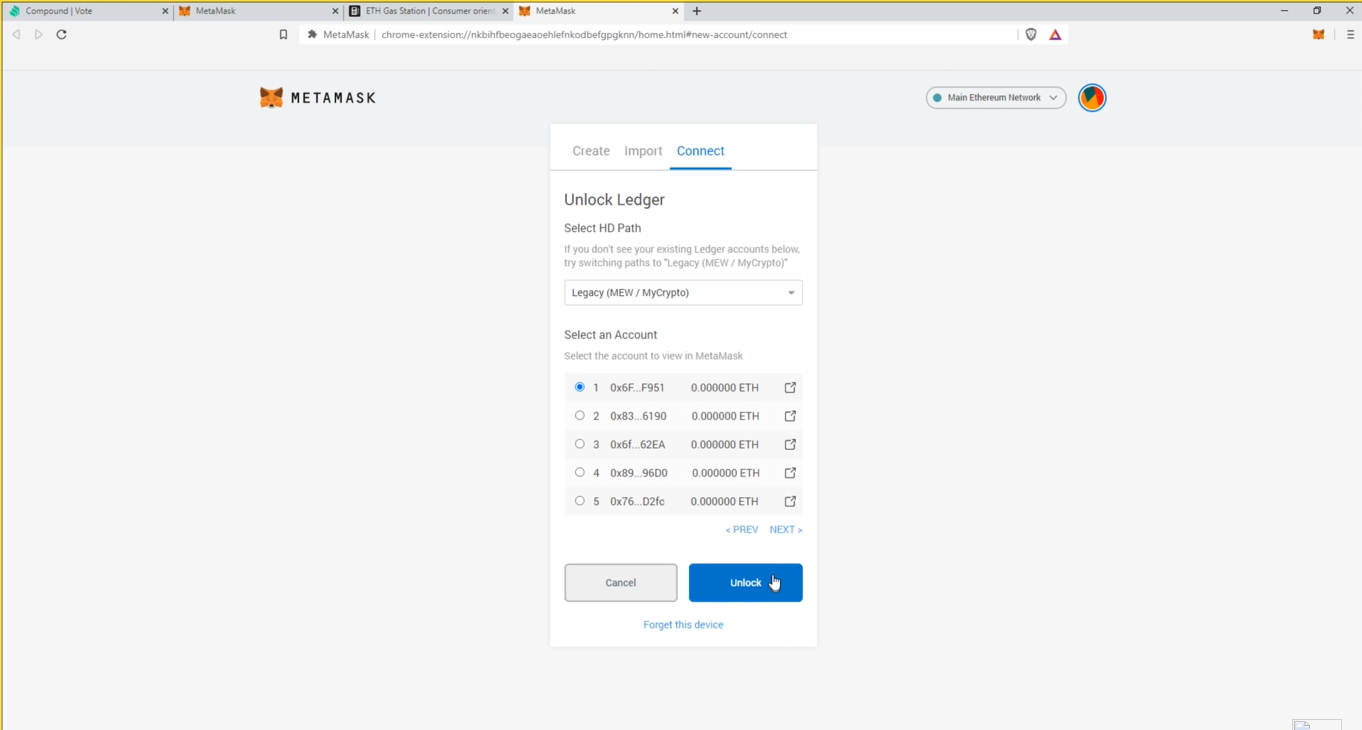Click the Unlock button
This screenshot has height=730, width=1362.
[745, 583]
